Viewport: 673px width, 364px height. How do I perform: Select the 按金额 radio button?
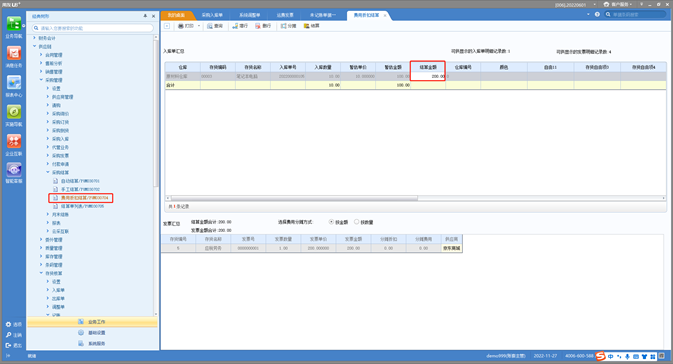click(331, 222)
